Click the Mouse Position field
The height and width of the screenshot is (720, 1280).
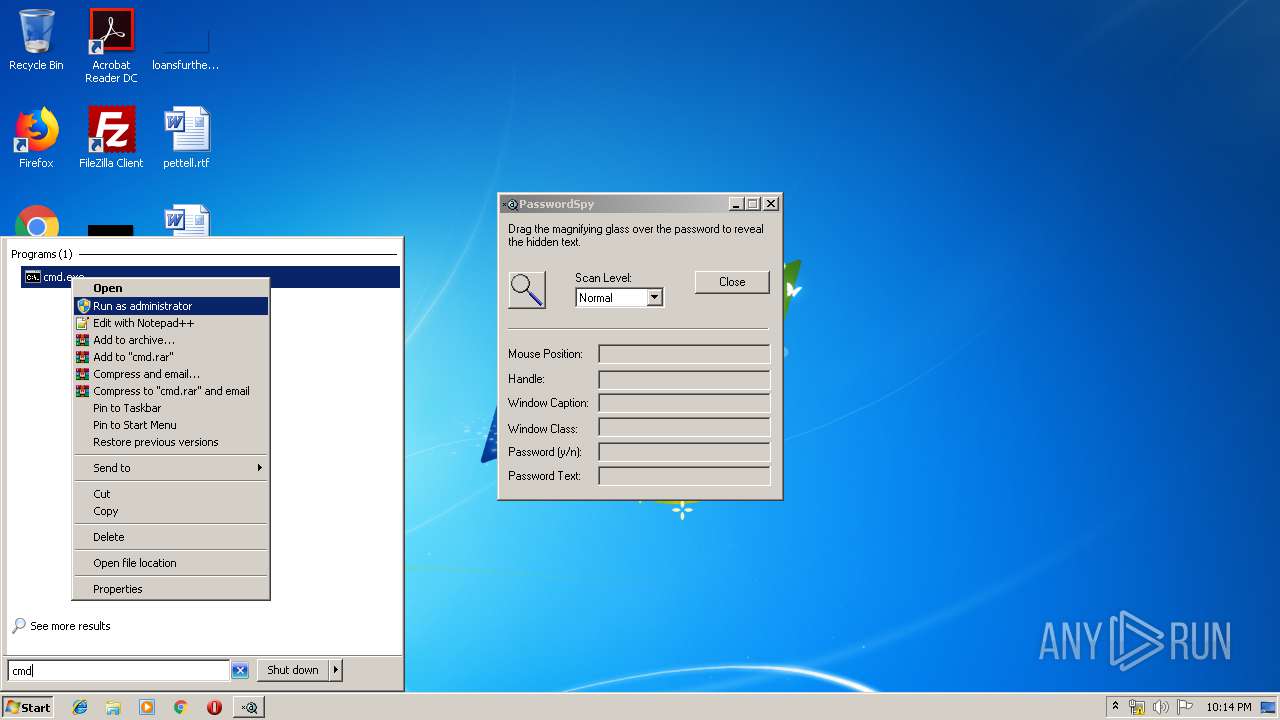pyautogui.click(x=684, y=354)
